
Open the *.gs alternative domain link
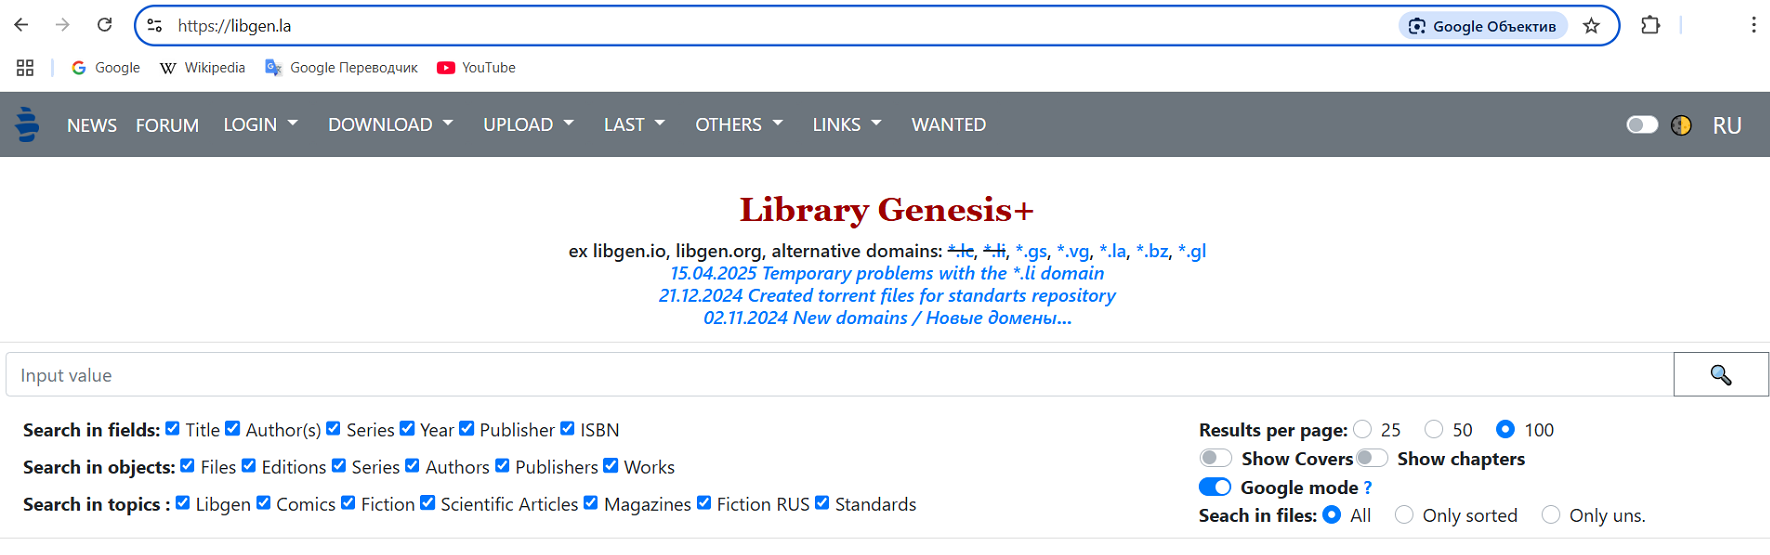[1031, 251]
